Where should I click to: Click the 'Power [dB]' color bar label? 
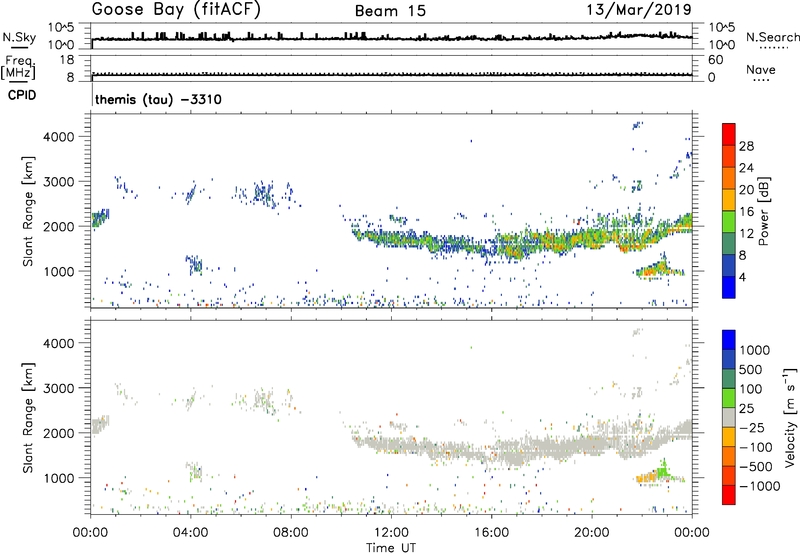click(764, 211)
